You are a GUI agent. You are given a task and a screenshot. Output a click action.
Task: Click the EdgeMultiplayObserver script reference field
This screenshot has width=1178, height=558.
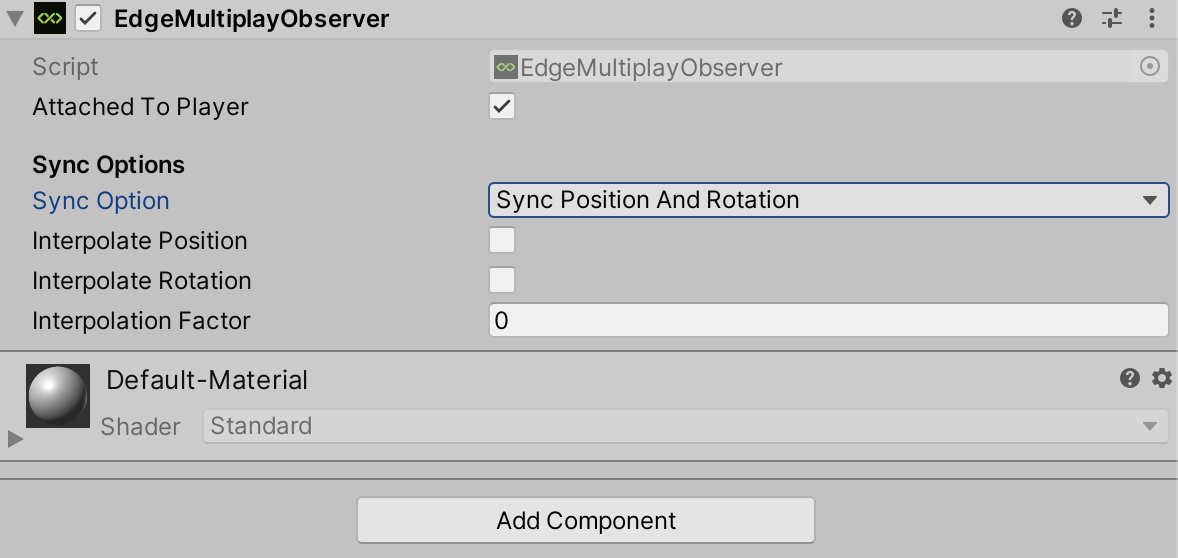click(829, 67)
